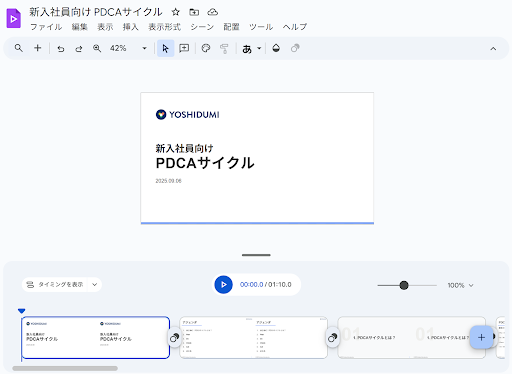
Task: Select the PDCAサイクル title text on canvas
Action: [x=205, y=163]
